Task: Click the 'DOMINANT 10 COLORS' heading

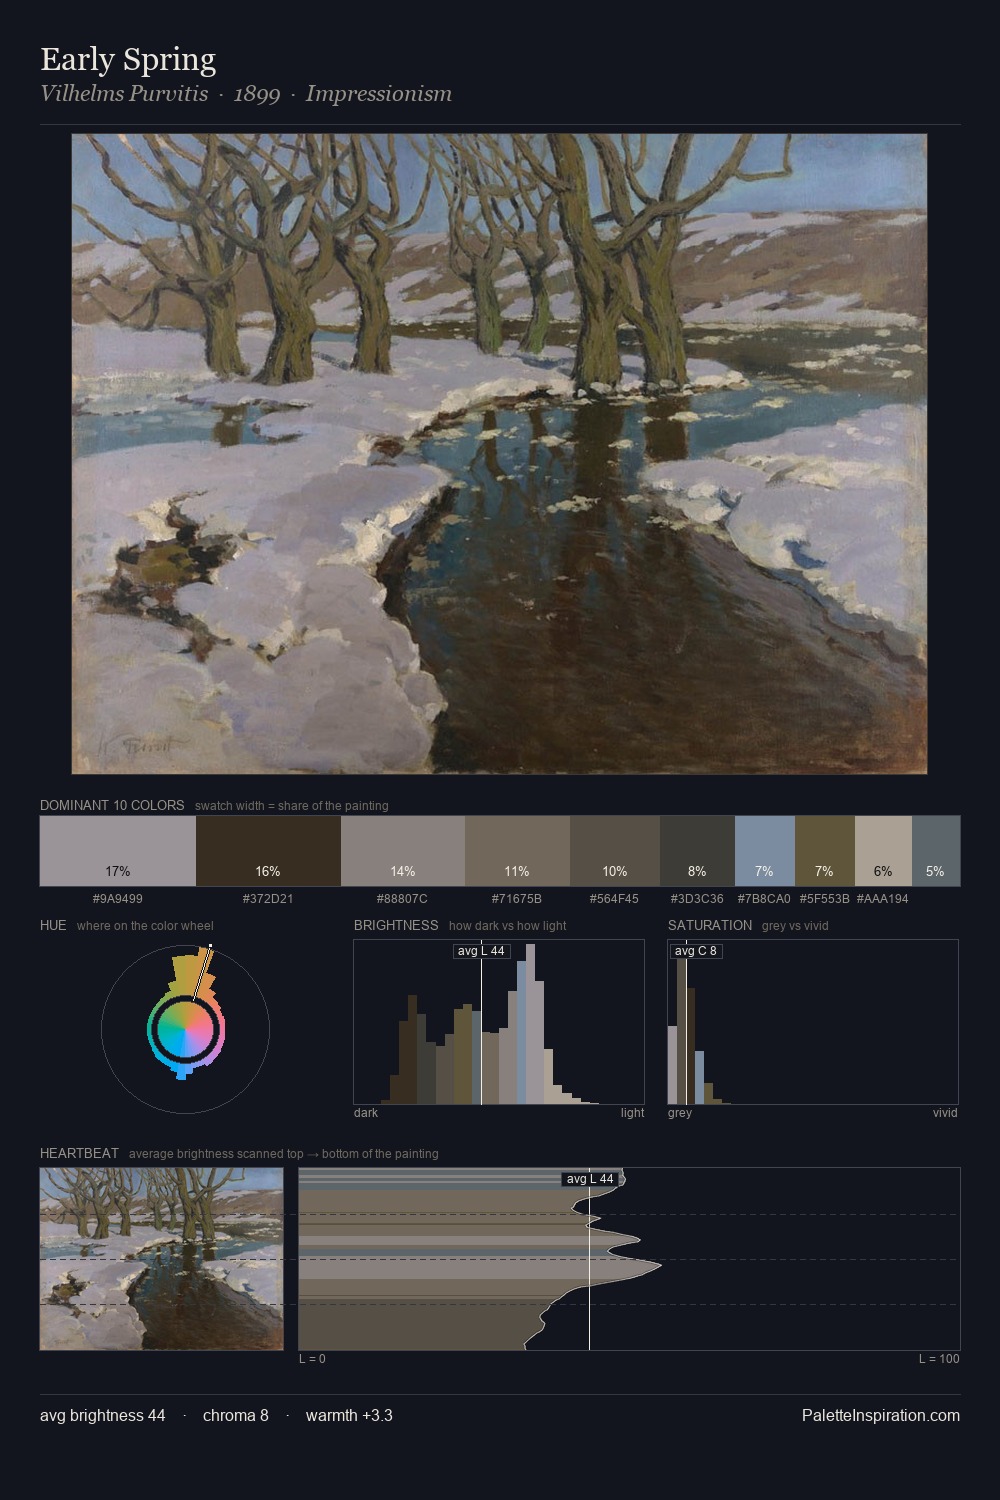Action: [x=112, y=805]
